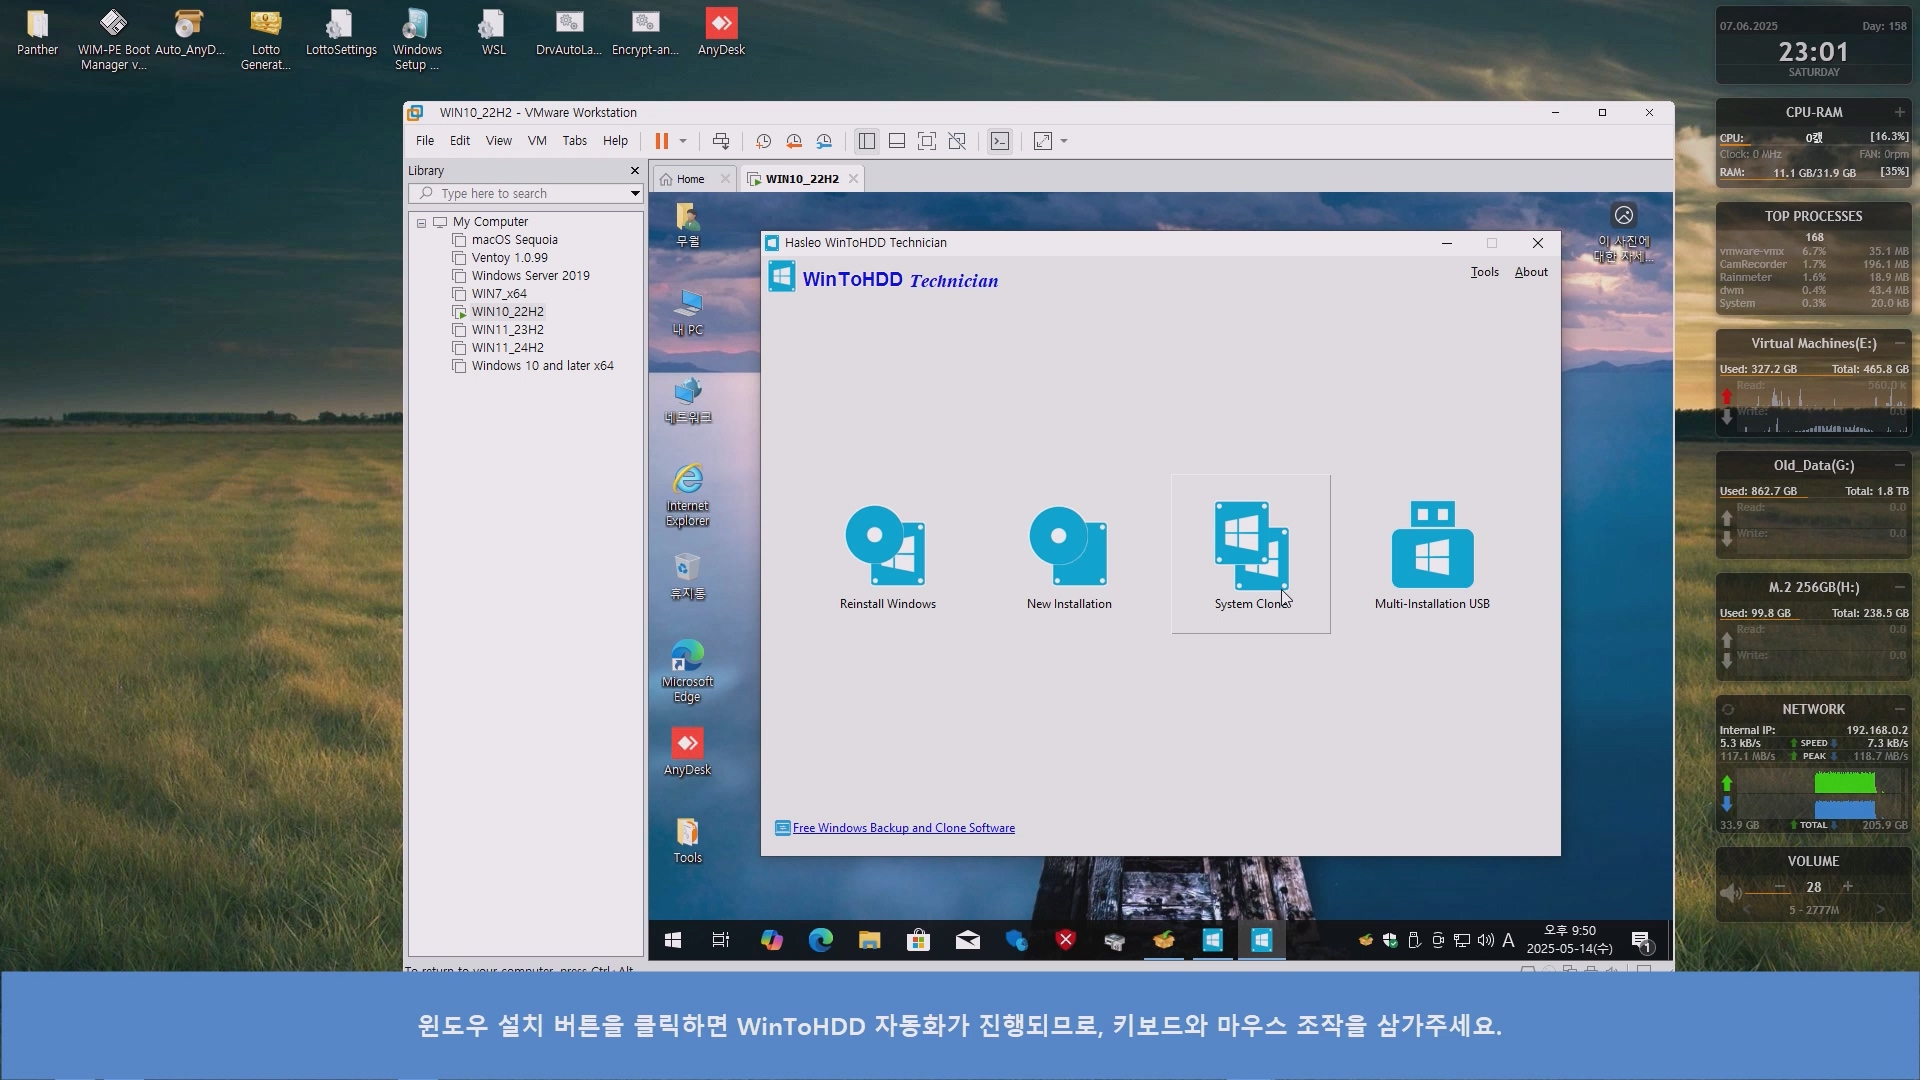This screenshot has height=1080, width=1920.
Task: Select macOS Sequoia in the library list
Action: point(515,240)
